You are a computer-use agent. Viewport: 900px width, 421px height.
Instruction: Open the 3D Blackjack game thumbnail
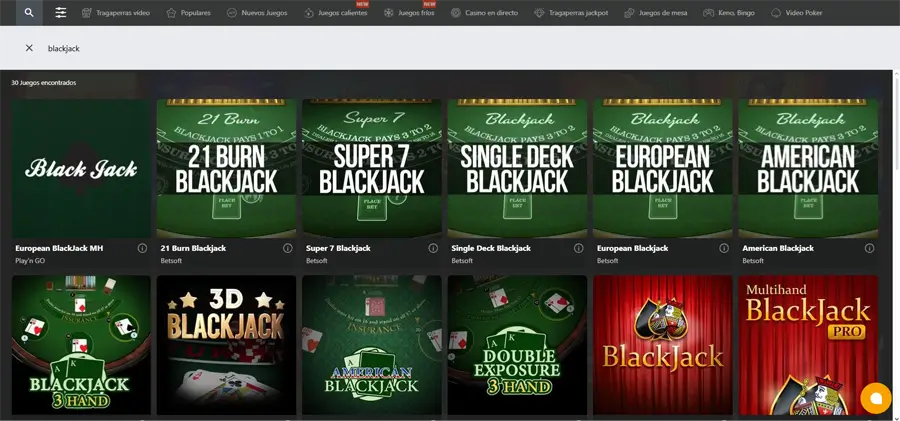pos(226,345)
